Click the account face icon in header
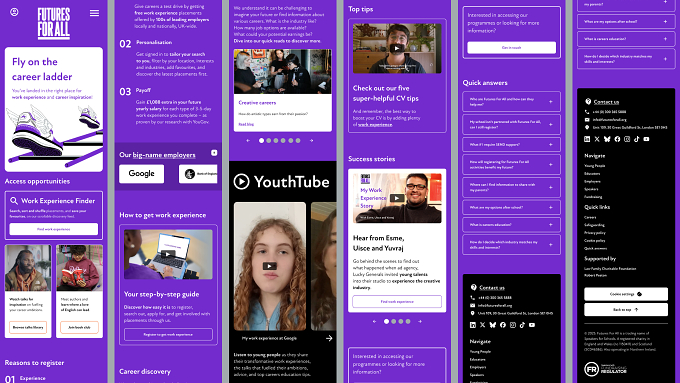680x383 pixels. click(x=14, y=12)
